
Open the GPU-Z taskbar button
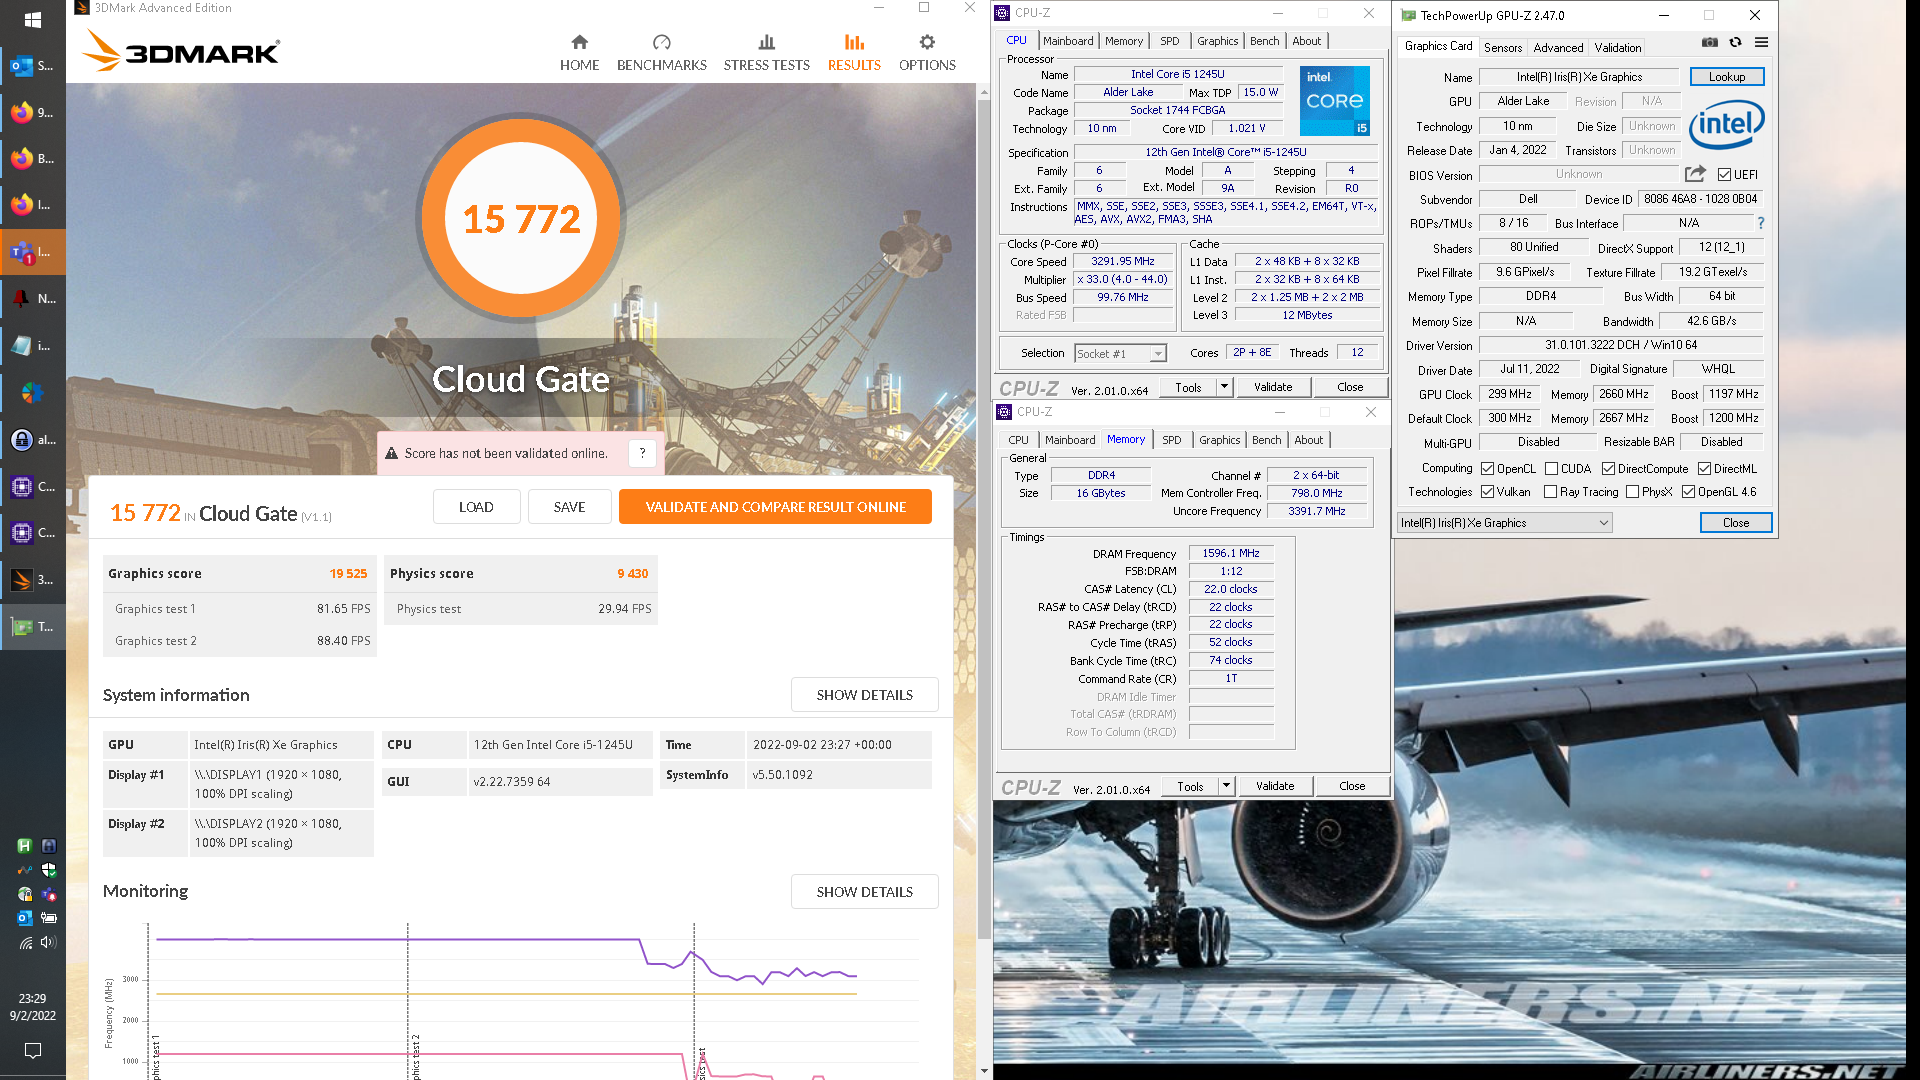[32, 626]
